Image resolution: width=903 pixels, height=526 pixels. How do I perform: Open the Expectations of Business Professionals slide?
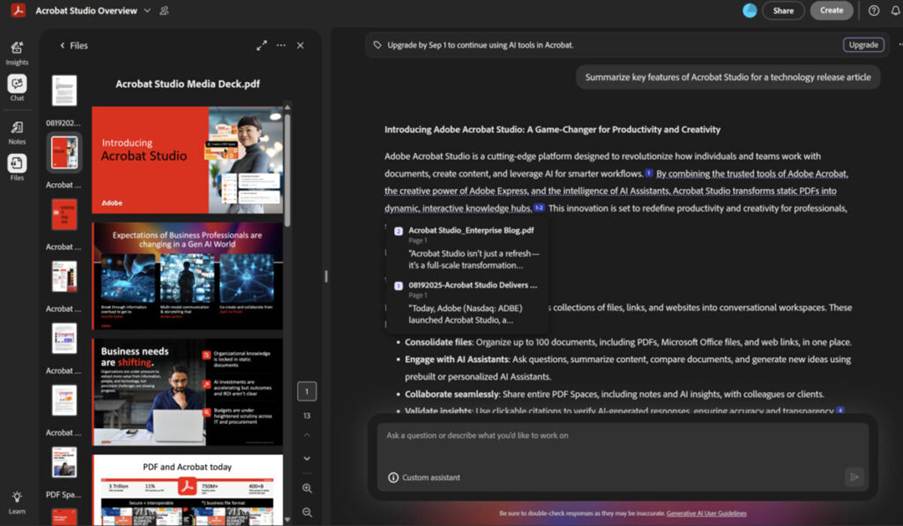[187, 276]
